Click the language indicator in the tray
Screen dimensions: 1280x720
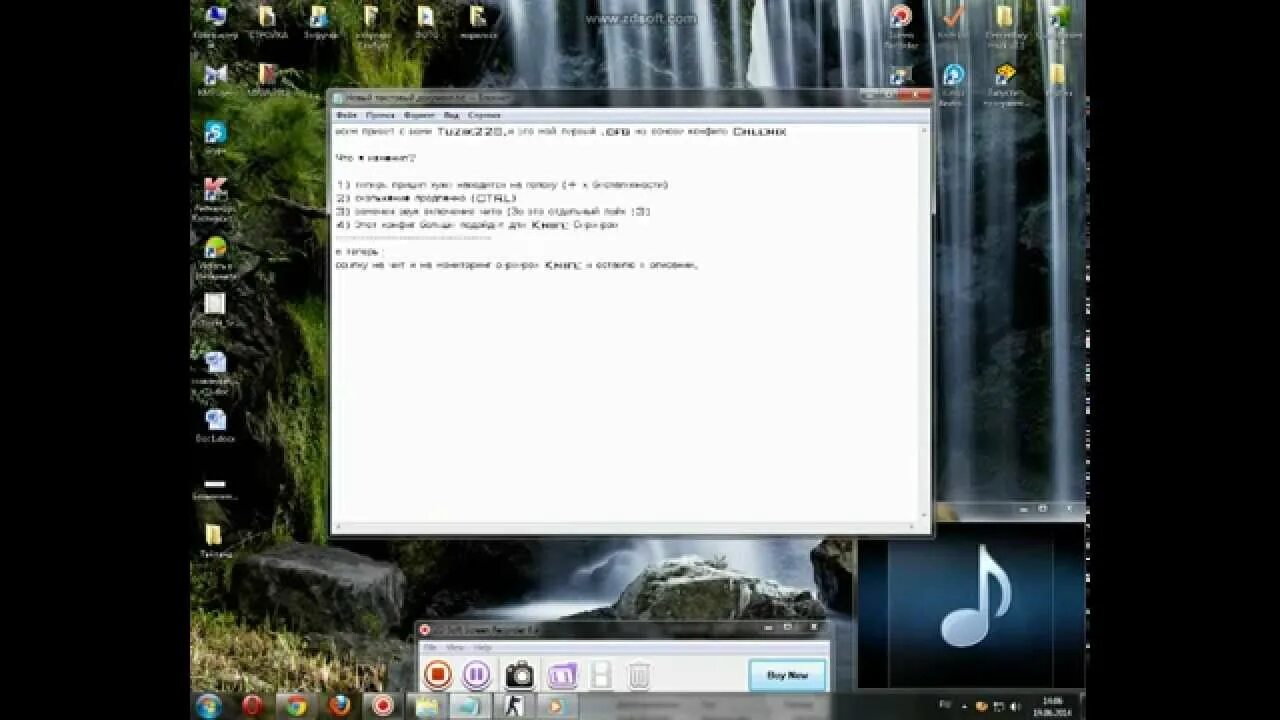tap(945, 705)
